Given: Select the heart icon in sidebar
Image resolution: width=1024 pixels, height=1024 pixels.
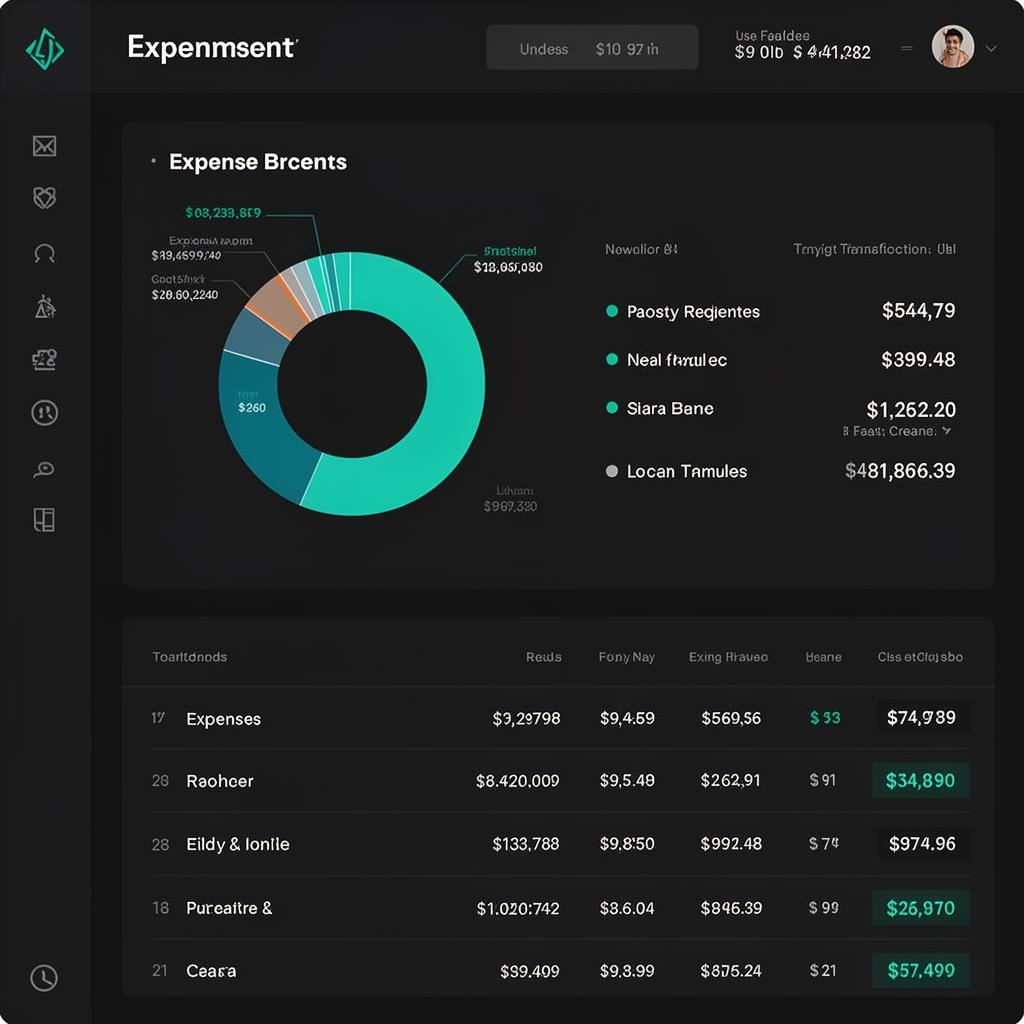Looking at the screenshot, I should 44,198.
